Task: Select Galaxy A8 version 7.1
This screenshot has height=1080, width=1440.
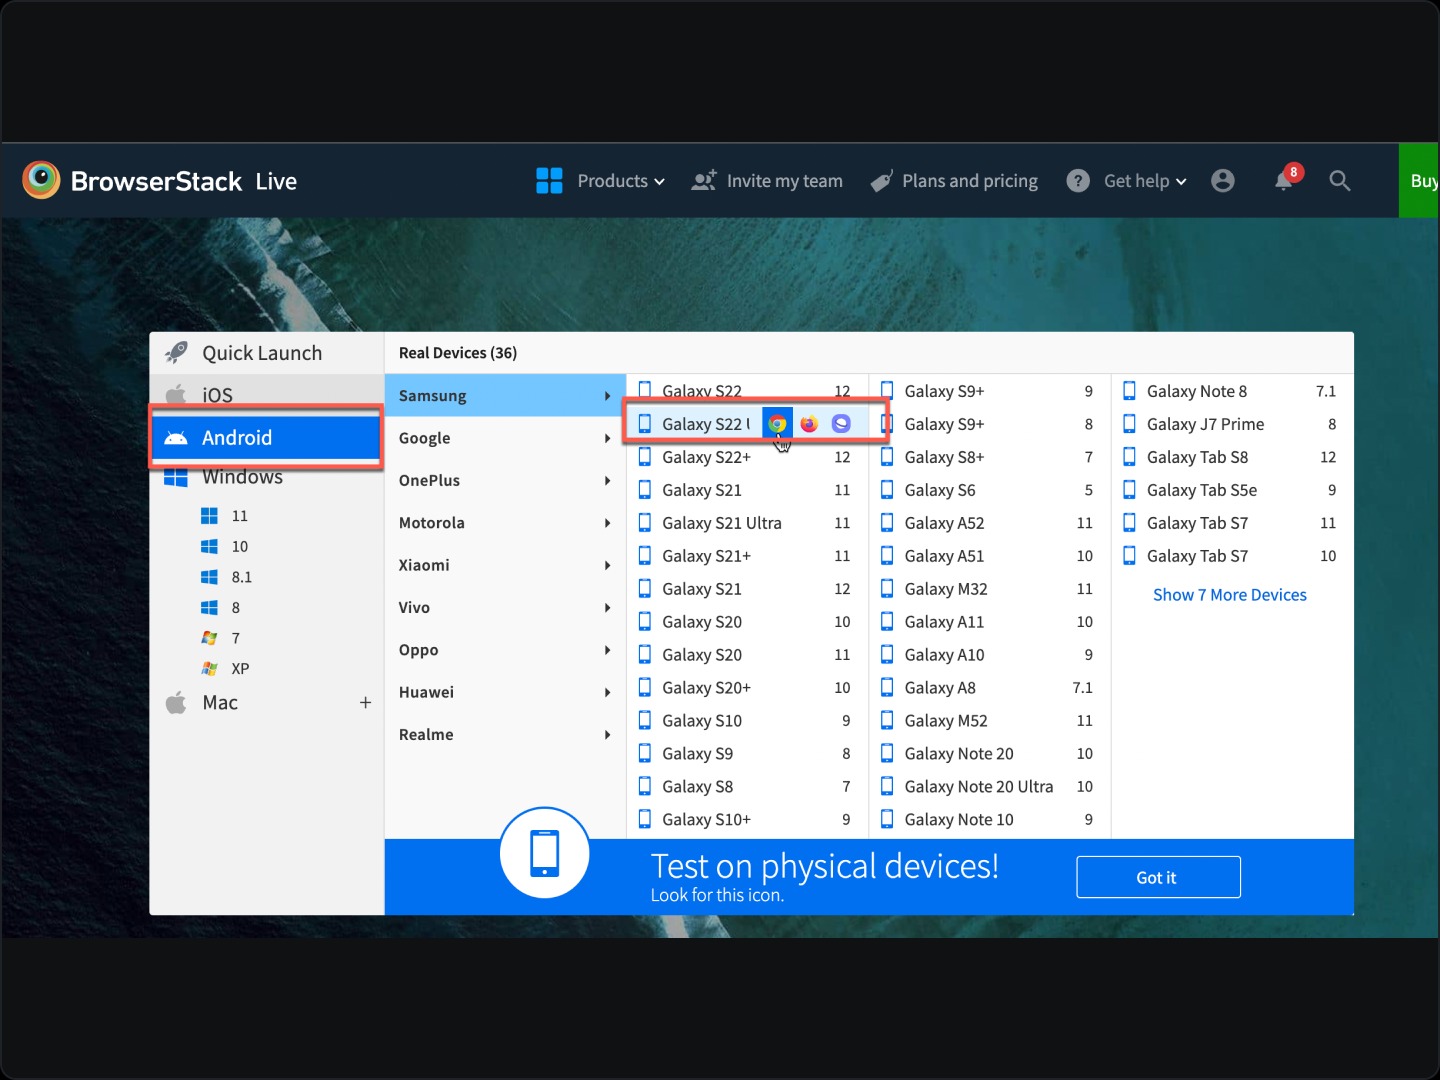Action: click(988, 688)
